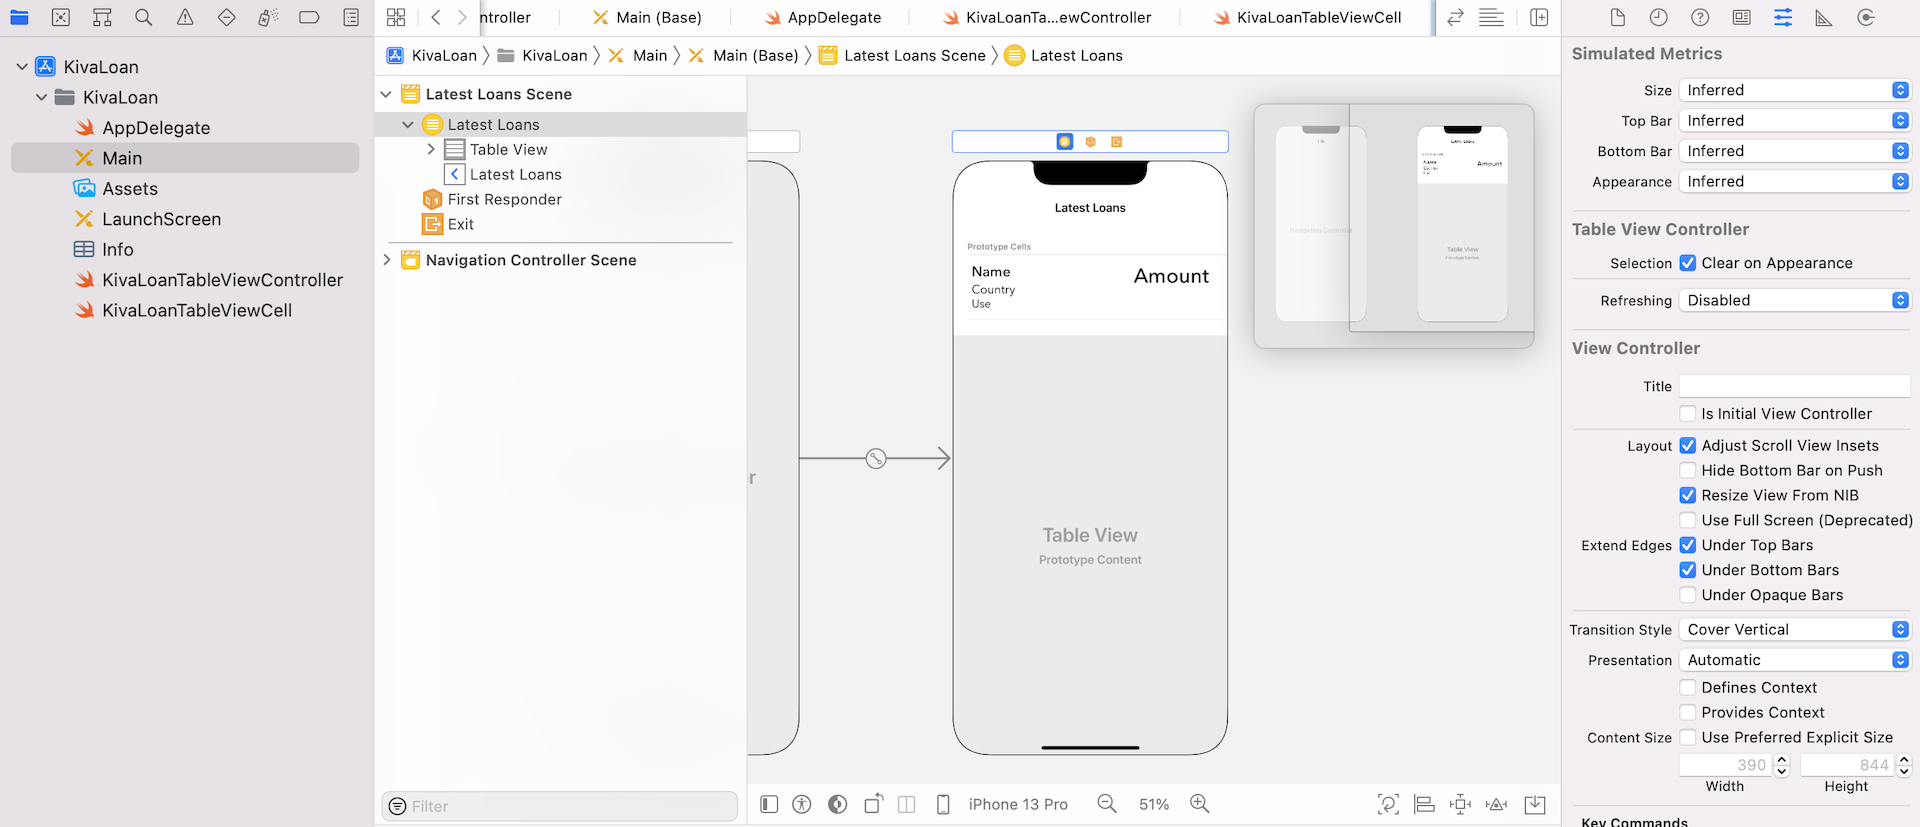Open KivaLoanTableViewController in project navigator
1920x827 pixels.
[x=222, y=280]
